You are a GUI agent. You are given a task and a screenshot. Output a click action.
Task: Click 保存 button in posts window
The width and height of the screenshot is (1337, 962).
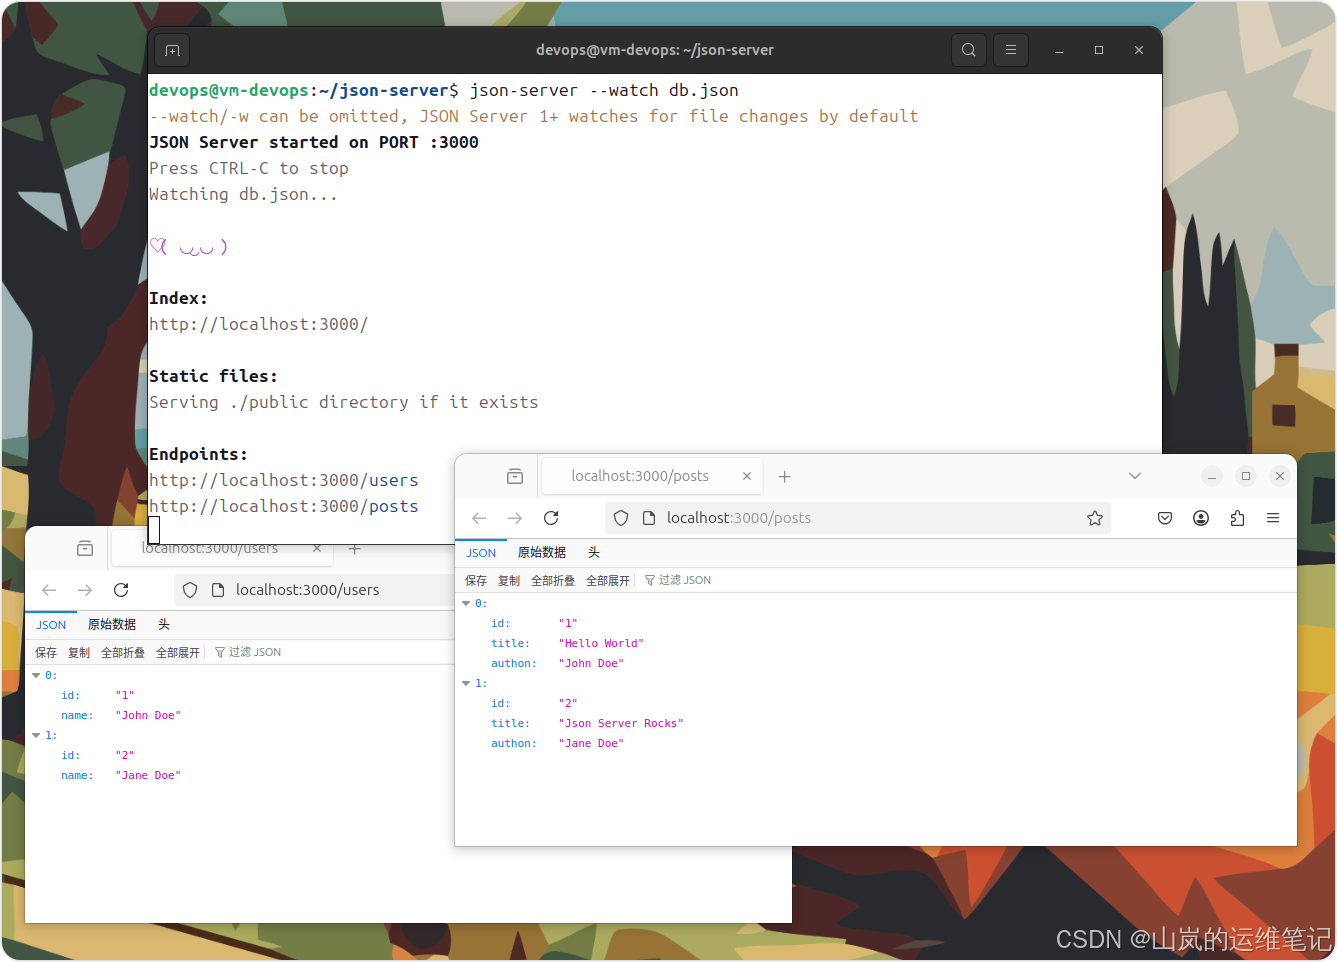[476, 580]
